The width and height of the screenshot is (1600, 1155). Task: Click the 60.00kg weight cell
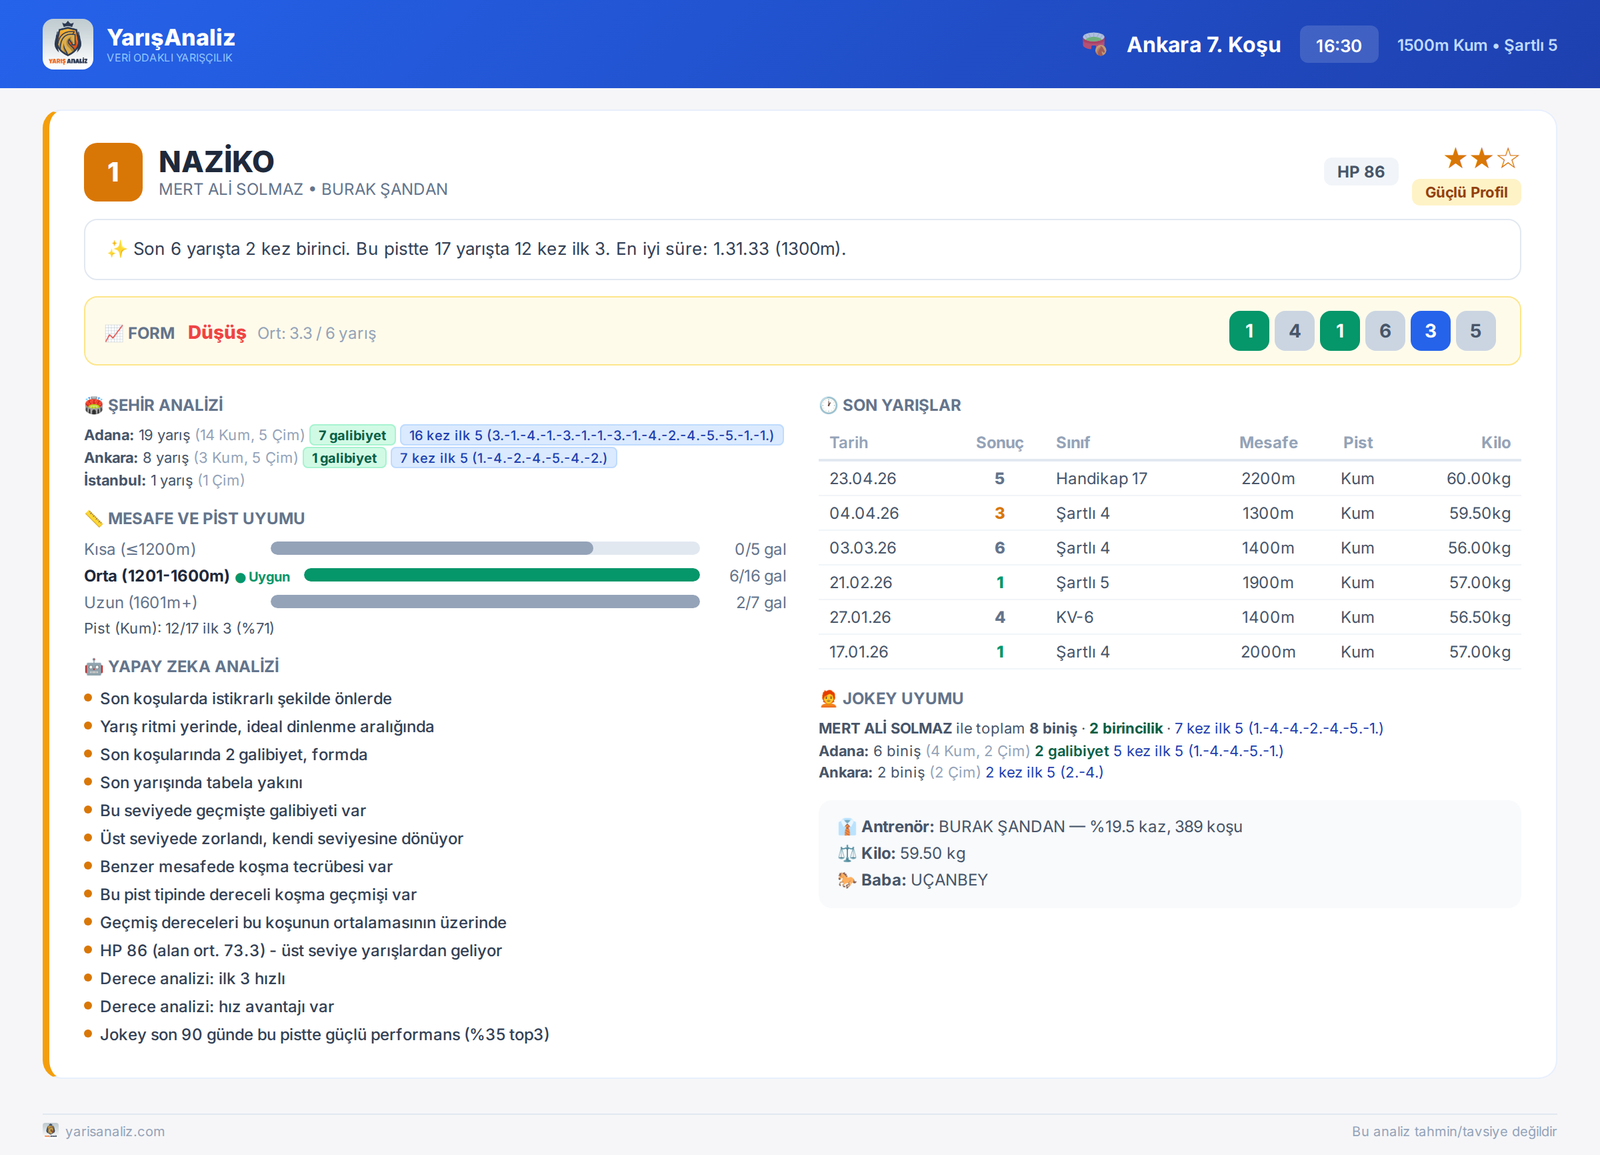tap(1478, 478)
